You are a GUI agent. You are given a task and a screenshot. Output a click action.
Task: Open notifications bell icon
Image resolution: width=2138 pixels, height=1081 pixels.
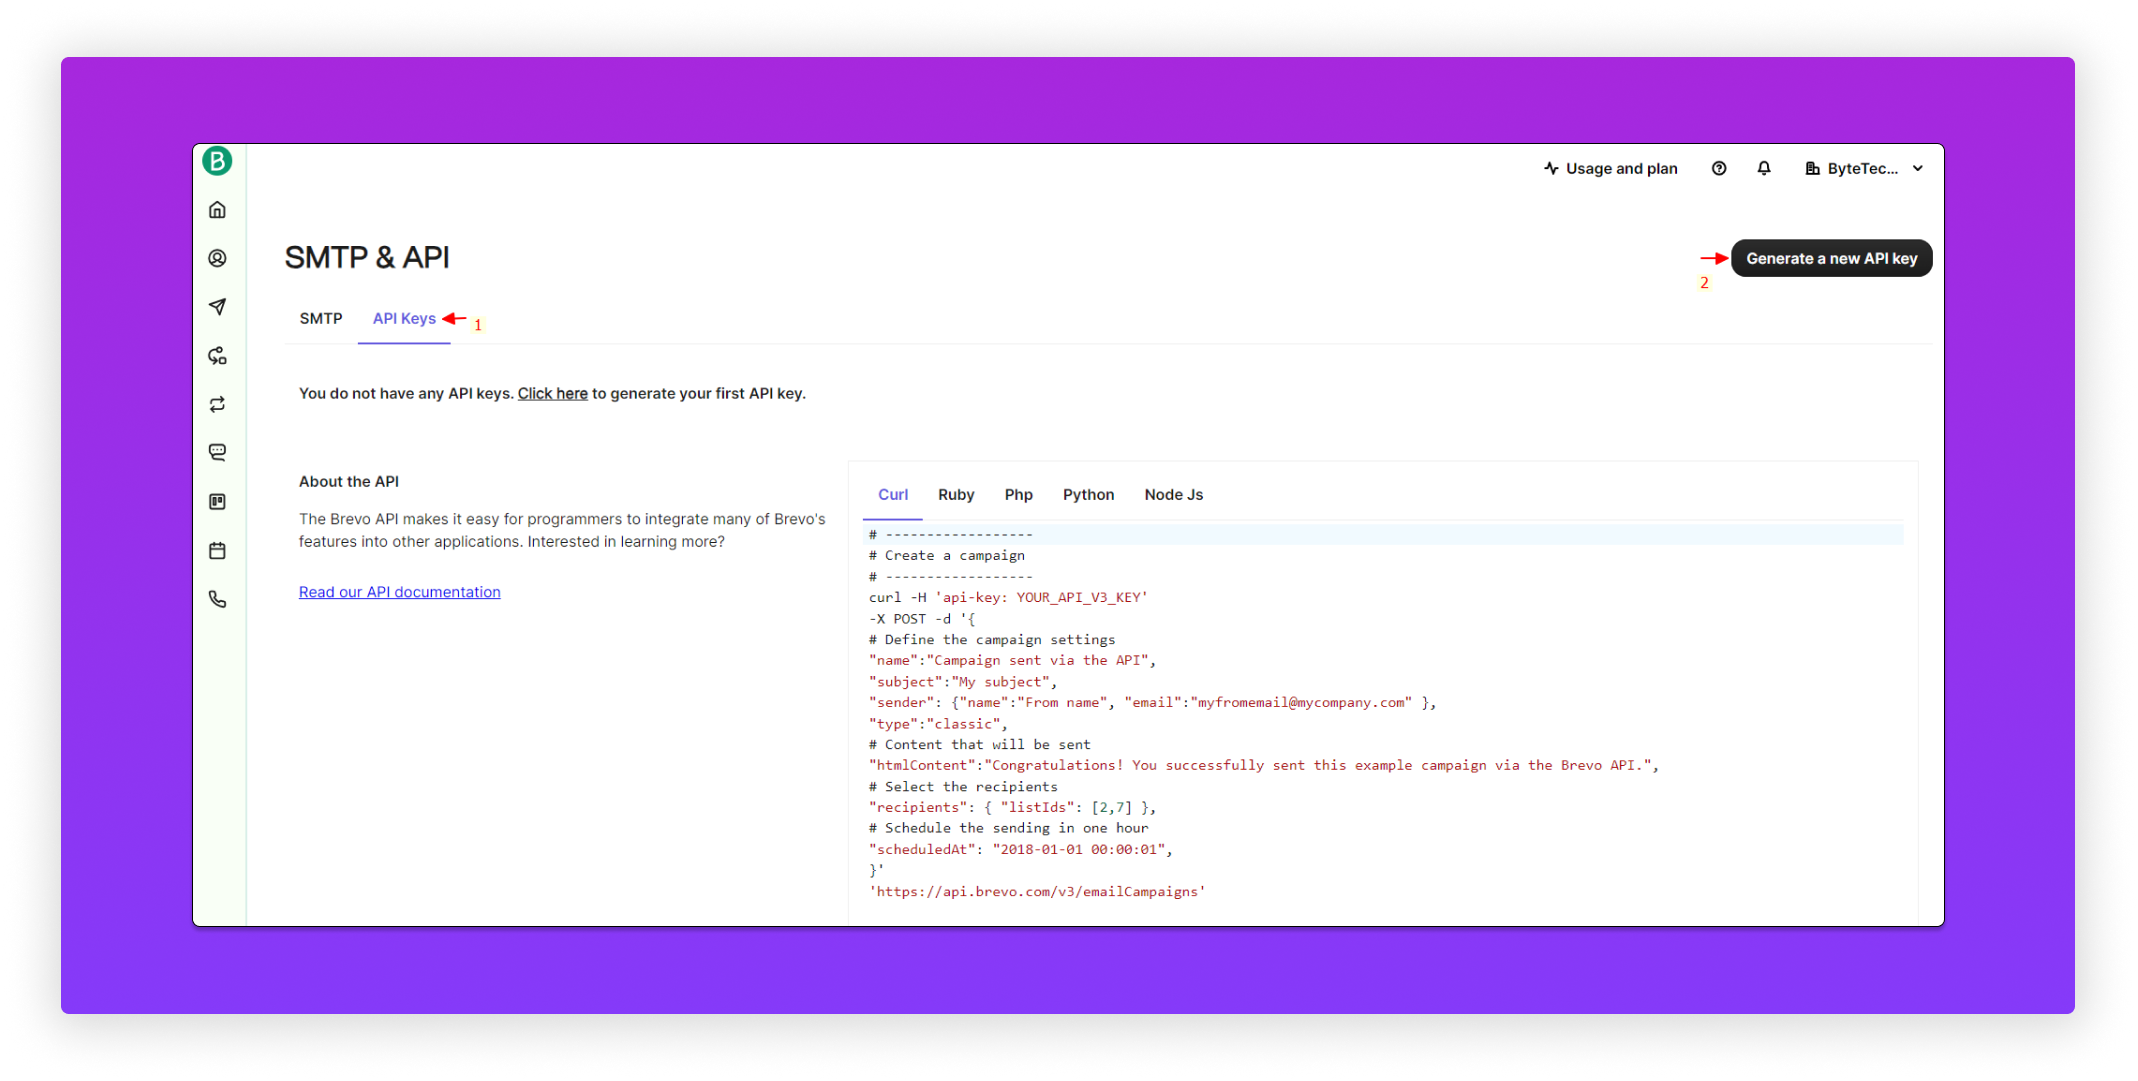pyautogui.click(x=1763, y=168)
